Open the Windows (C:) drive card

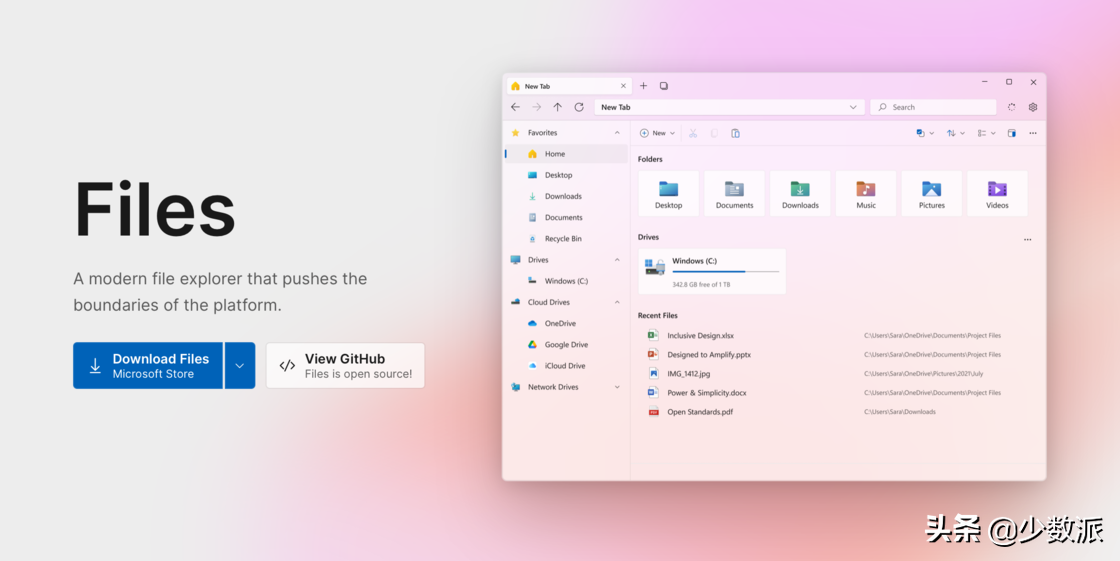pyautogui.click(x=712, y=272)
